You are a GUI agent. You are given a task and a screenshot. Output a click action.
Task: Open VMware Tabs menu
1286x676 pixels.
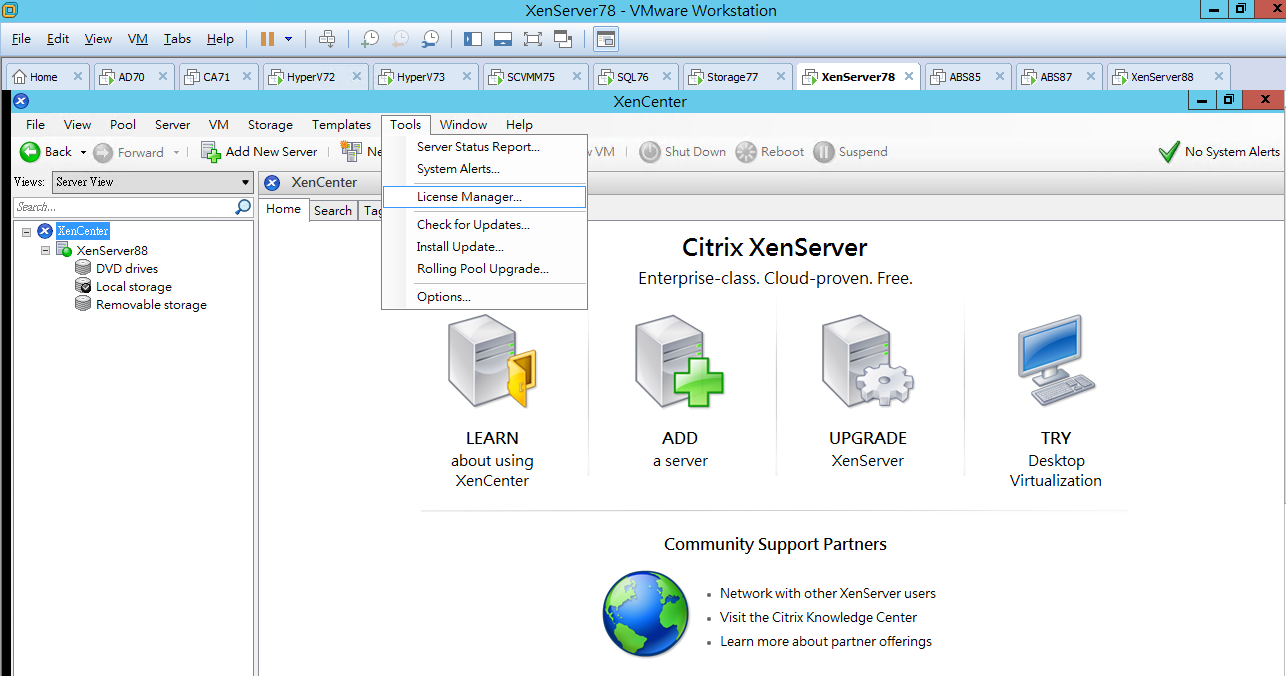coord(177,39)
